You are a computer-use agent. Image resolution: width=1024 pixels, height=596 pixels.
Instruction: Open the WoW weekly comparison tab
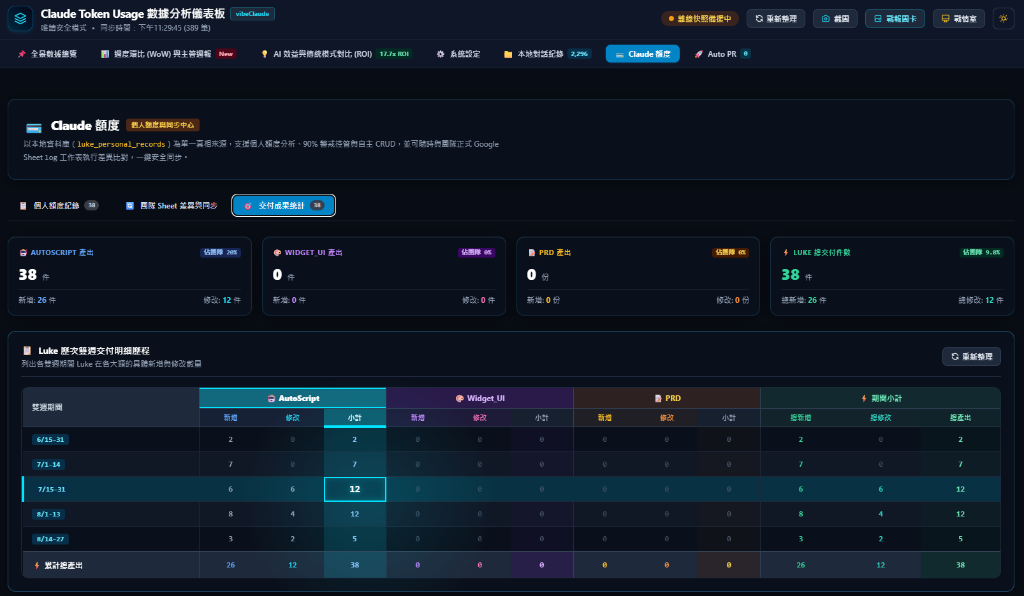click(x=168, y=54)
